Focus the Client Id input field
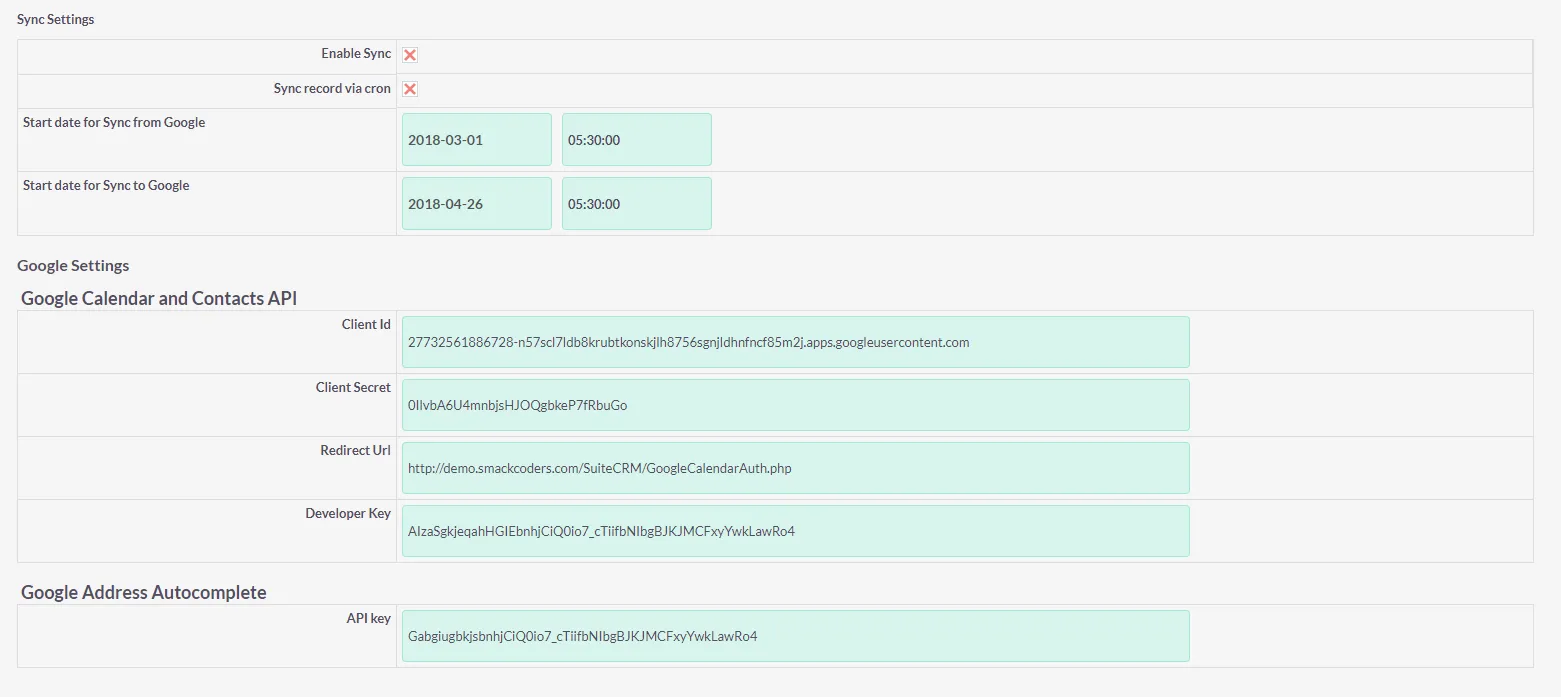The width and height of the screenshot is (1561, 697). tap(795, 342)
